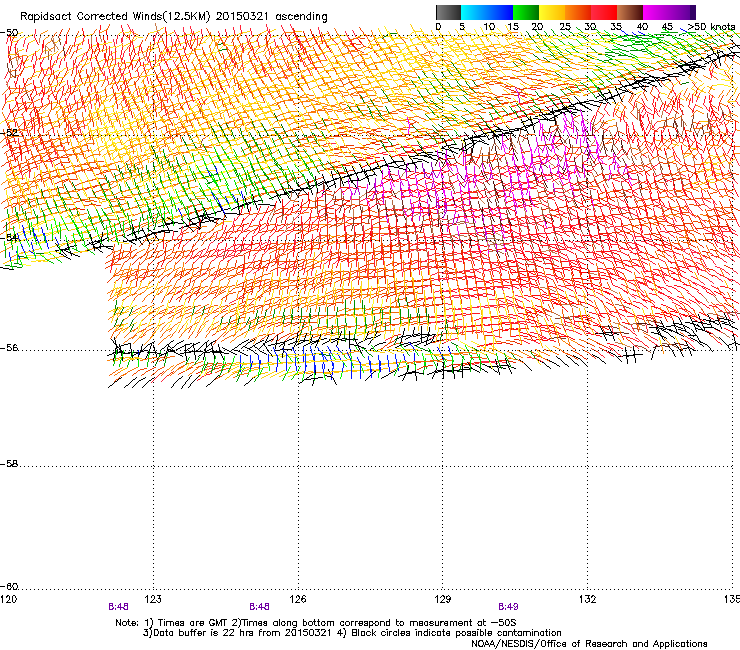
Task: Click legend tick label '25'
Action: [565, 27]
